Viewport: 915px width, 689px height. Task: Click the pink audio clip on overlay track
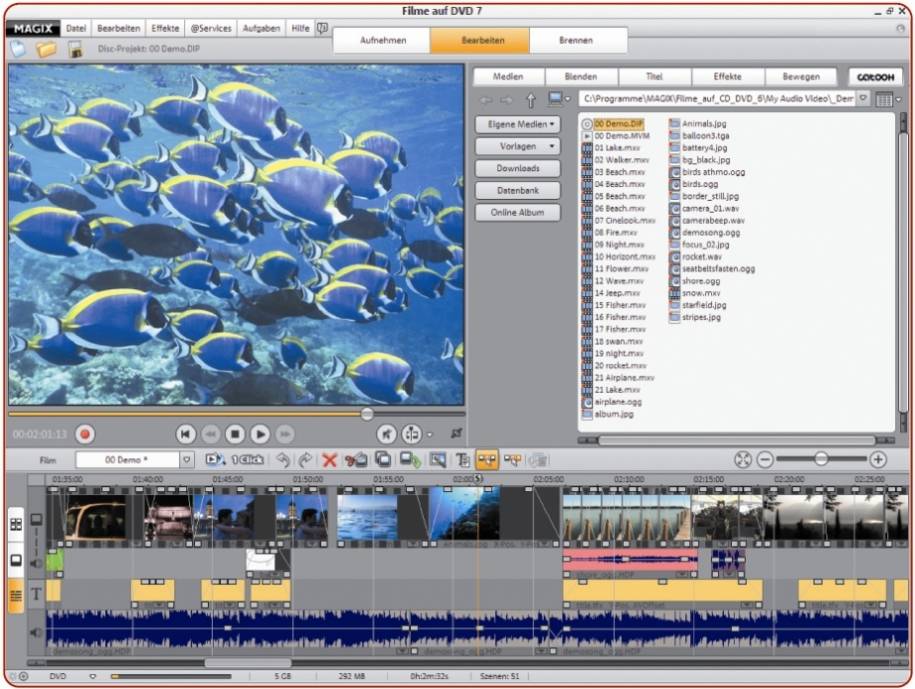point(630,561)
